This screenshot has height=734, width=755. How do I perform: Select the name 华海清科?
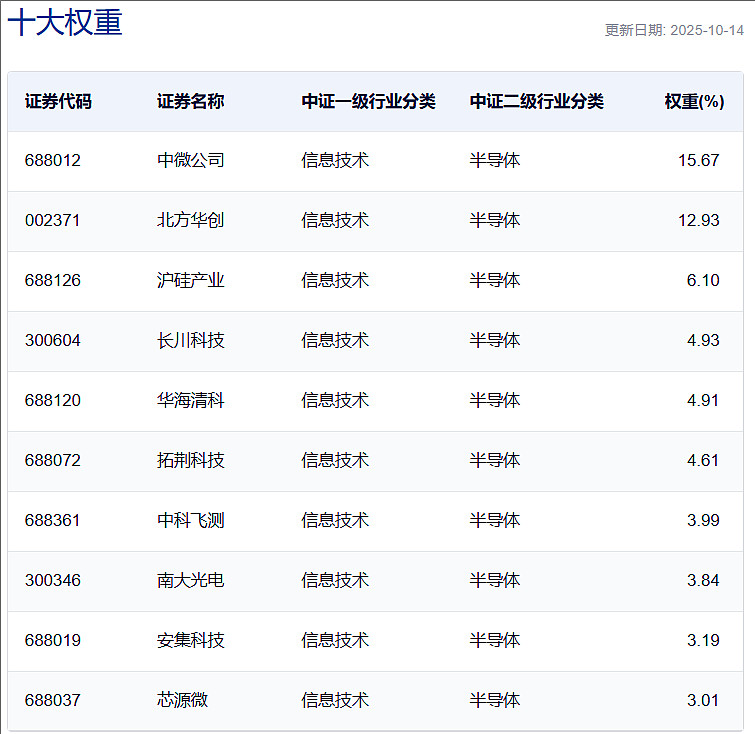coord(191,400)
